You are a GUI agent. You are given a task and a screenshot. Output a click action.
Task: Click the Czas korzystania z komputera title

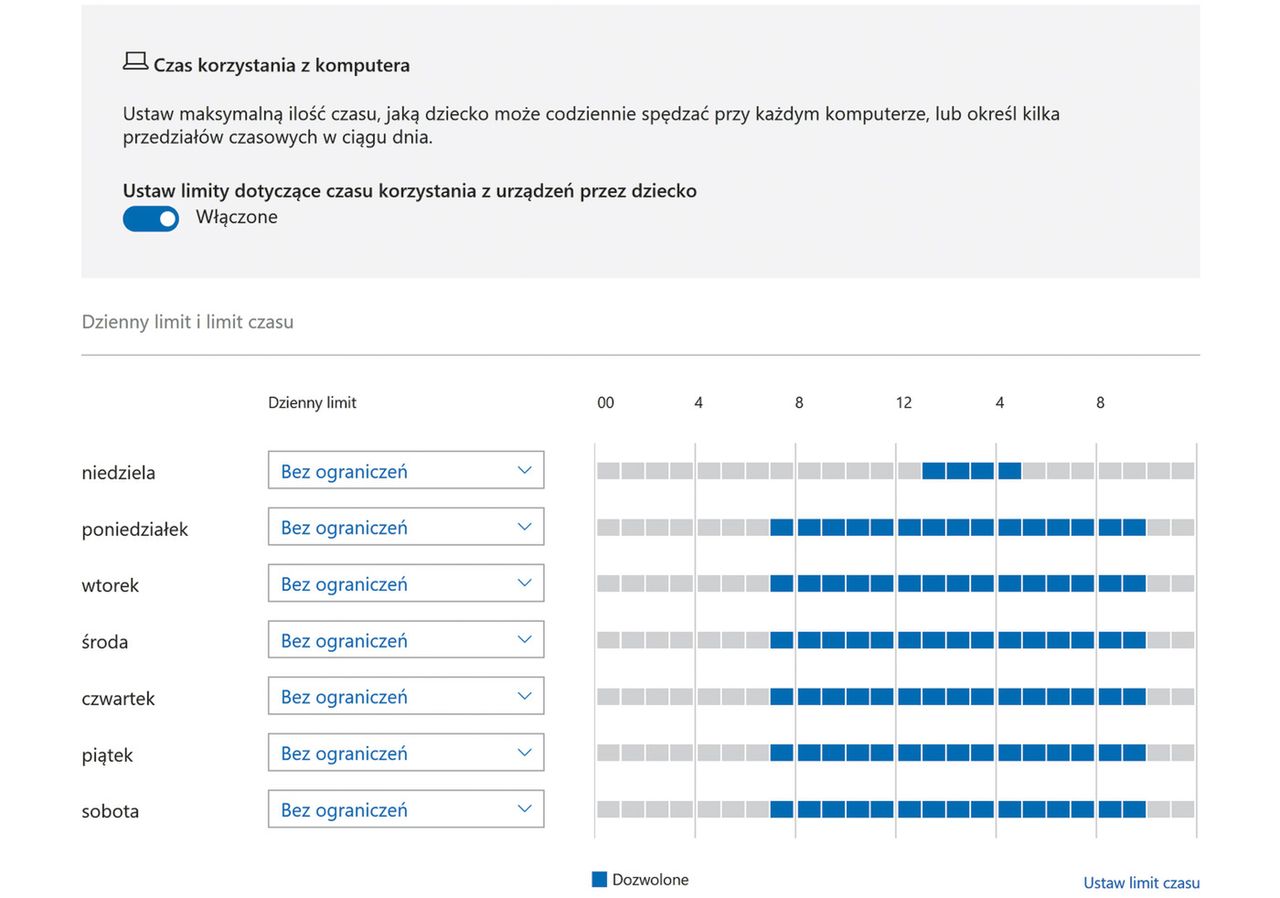click(x=281, y=66)
